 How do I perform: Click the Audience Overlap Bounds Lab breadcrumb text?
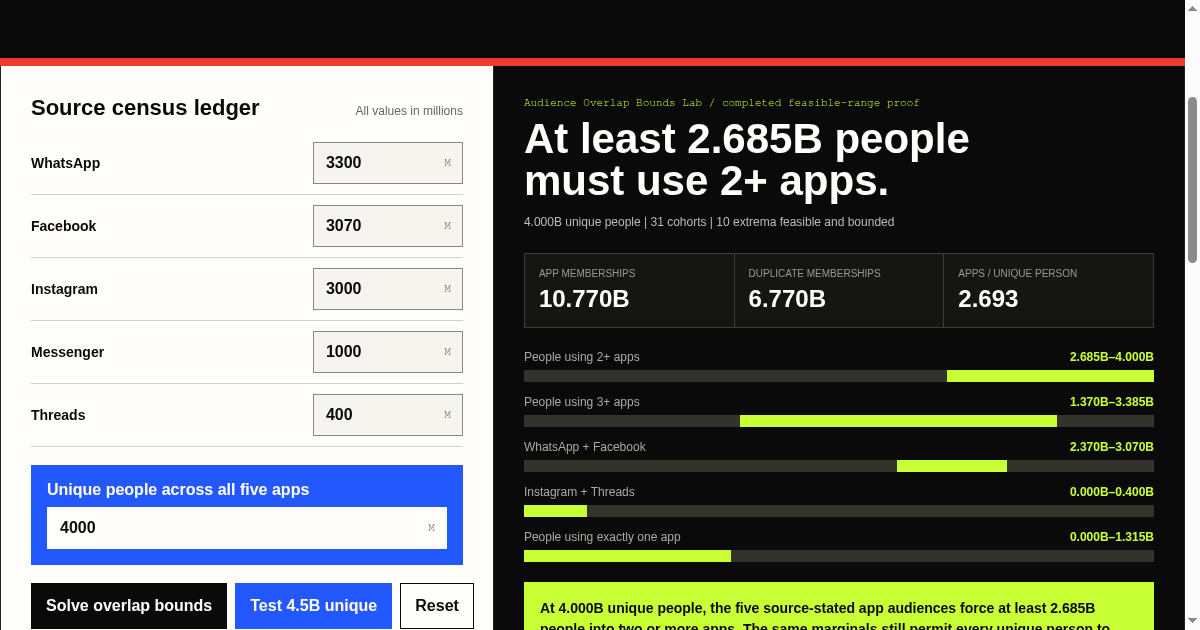point(722,103)
